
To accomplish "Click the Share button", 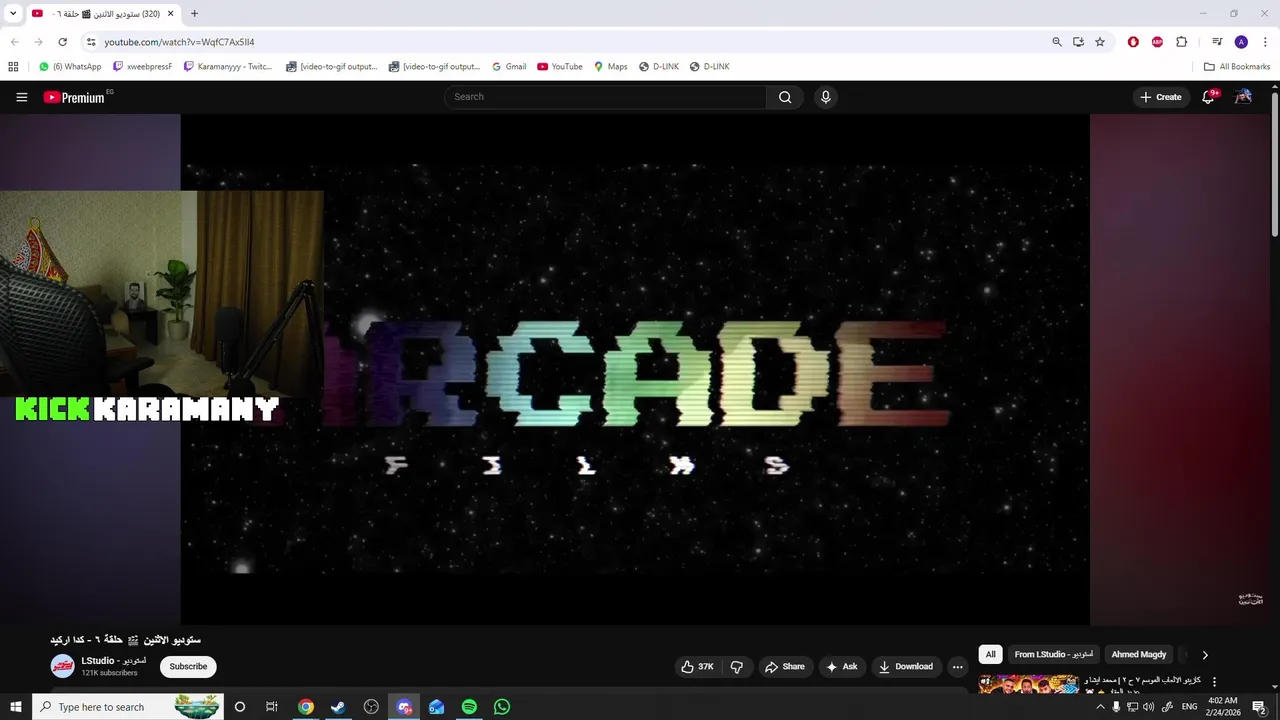I will click(x=785, y=667).
